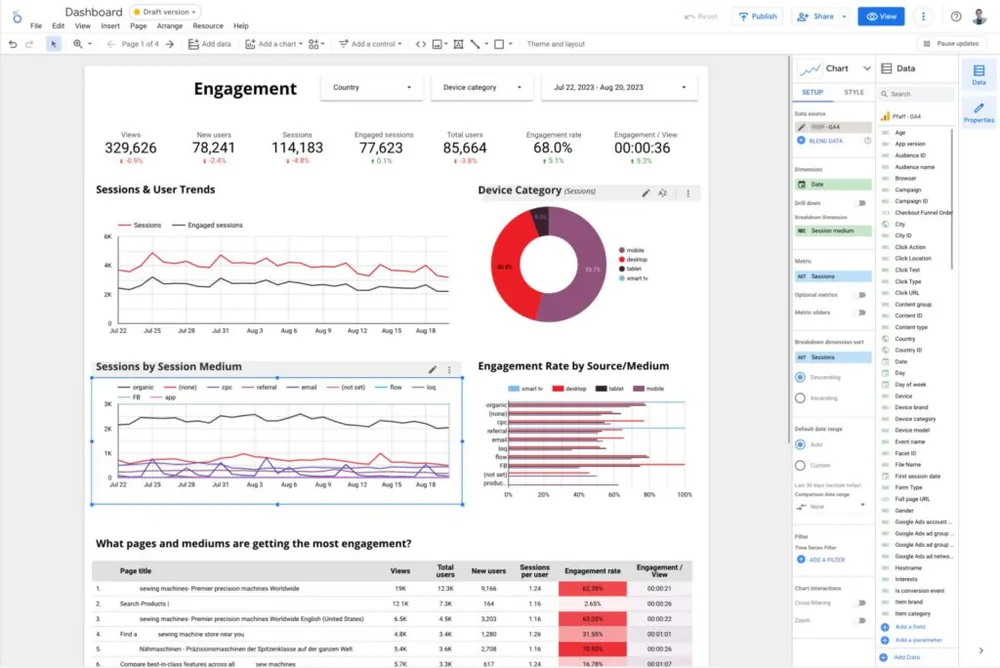Select the Ascending sort radio button
The image size is (1000, 668).
[x=800, y=398]
